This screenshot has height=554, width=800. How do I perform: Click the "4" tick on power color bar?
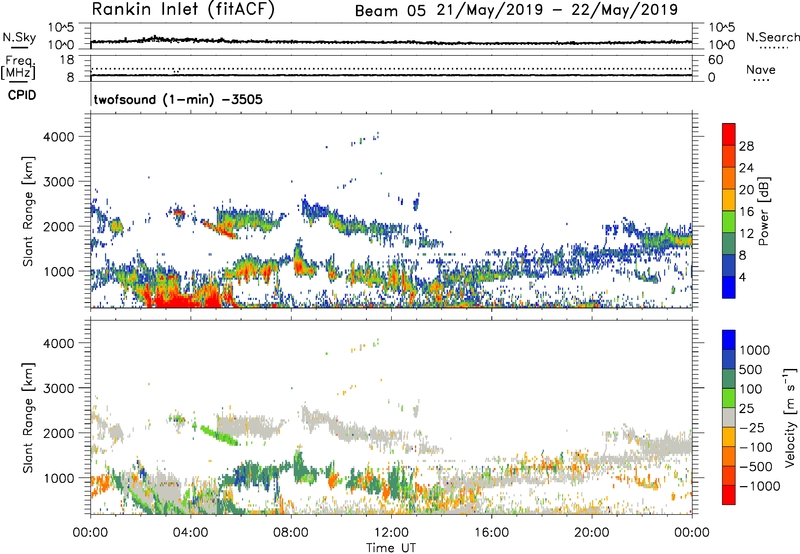pyautogui.click(x=743, y=278)
